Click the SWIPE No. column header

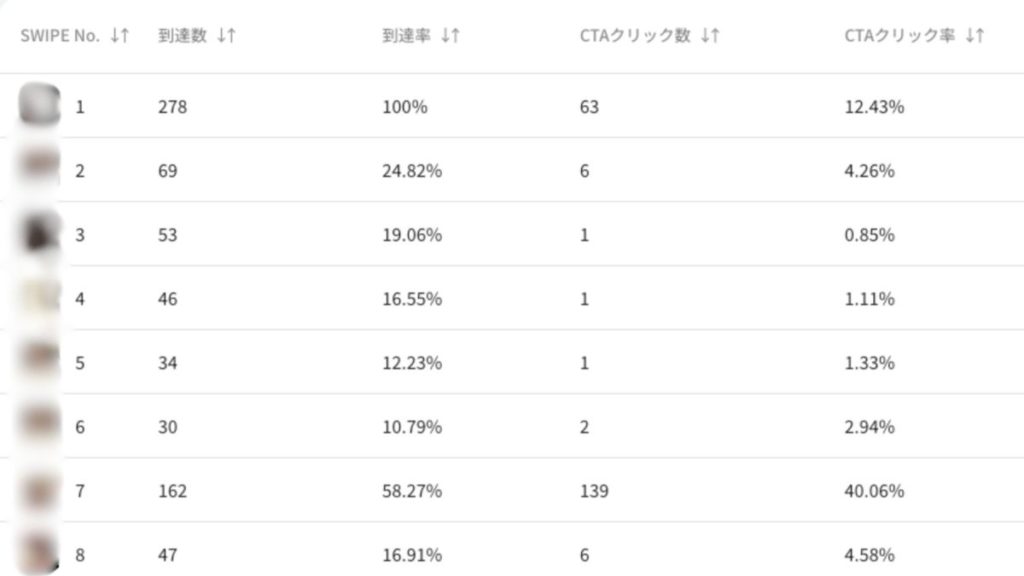(x=60, y=36)
